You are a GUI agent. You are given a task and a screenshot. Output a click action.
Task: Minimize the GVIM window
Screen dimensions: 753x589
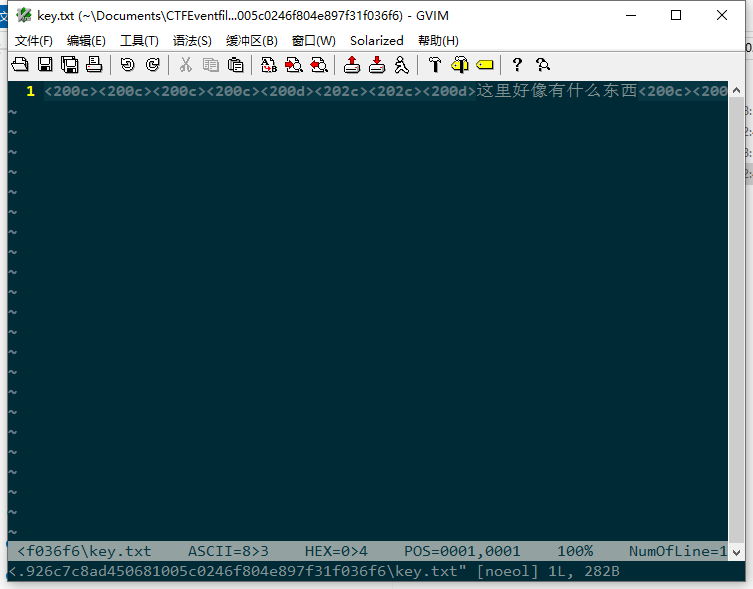point(631,15)
